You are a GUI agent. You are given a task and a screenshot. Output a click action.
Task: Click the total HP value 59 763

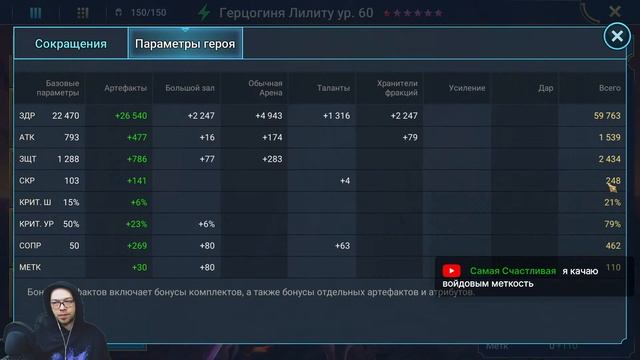click(x=607, y=116)
